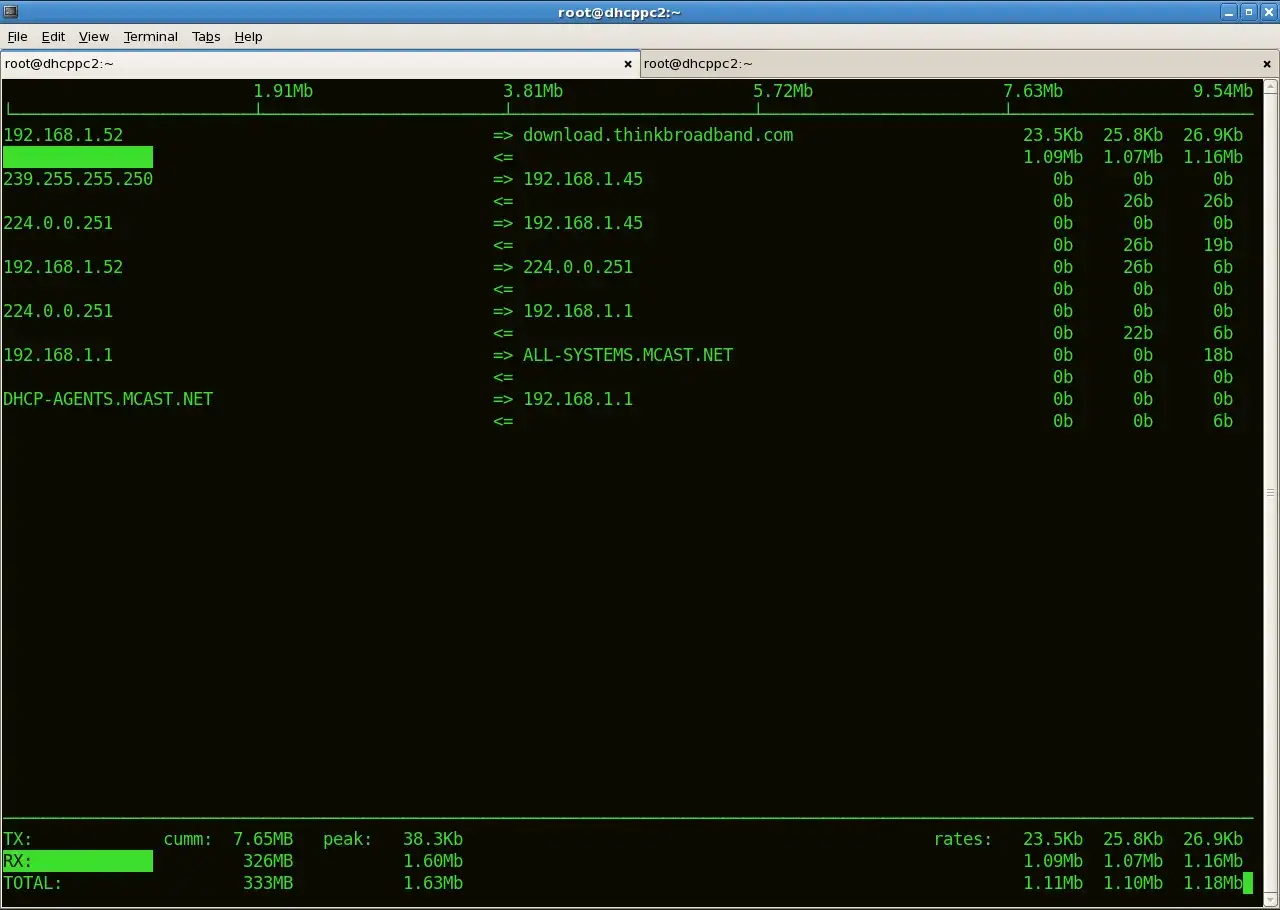Click the green RX bandwidth bar at bottom
The width and height of the screenshot is (1280, 910).
(78, 861)
